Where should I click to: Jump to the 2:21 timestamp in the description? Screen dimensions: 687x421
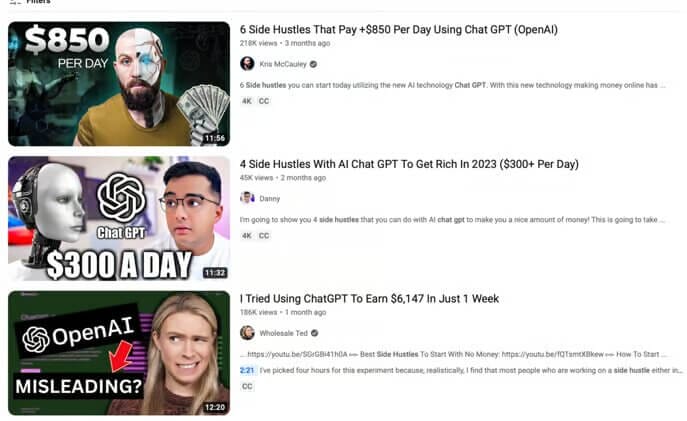point(247,370)
